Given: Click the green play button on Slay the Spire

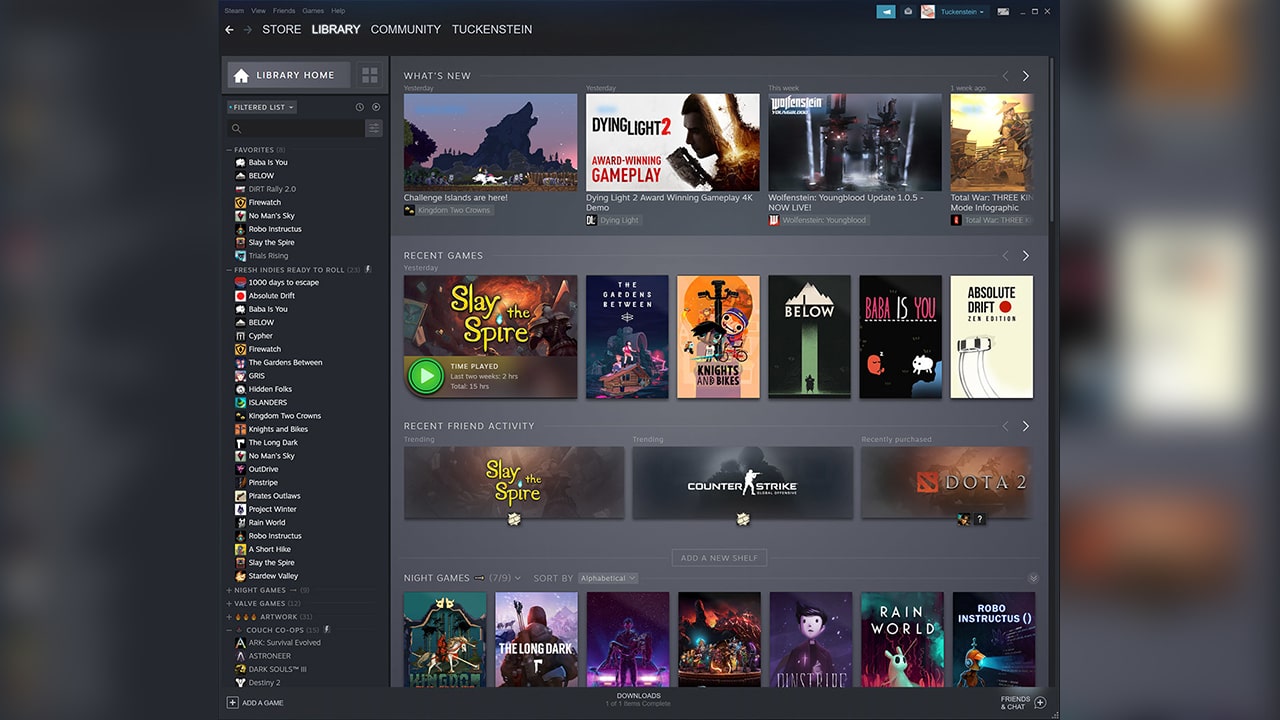Looking at the screenshot, I should pos(426,377).
